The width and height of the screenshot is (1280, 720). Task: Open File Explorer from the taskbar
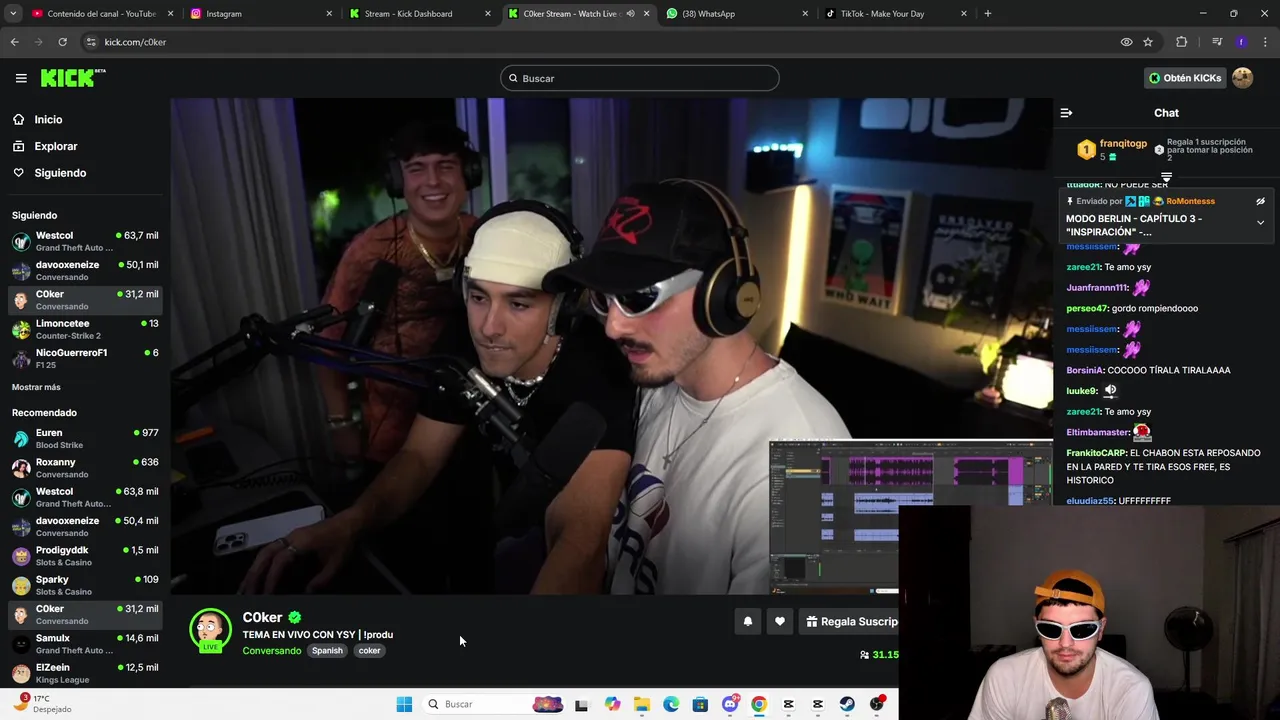(x=642, y=704)
